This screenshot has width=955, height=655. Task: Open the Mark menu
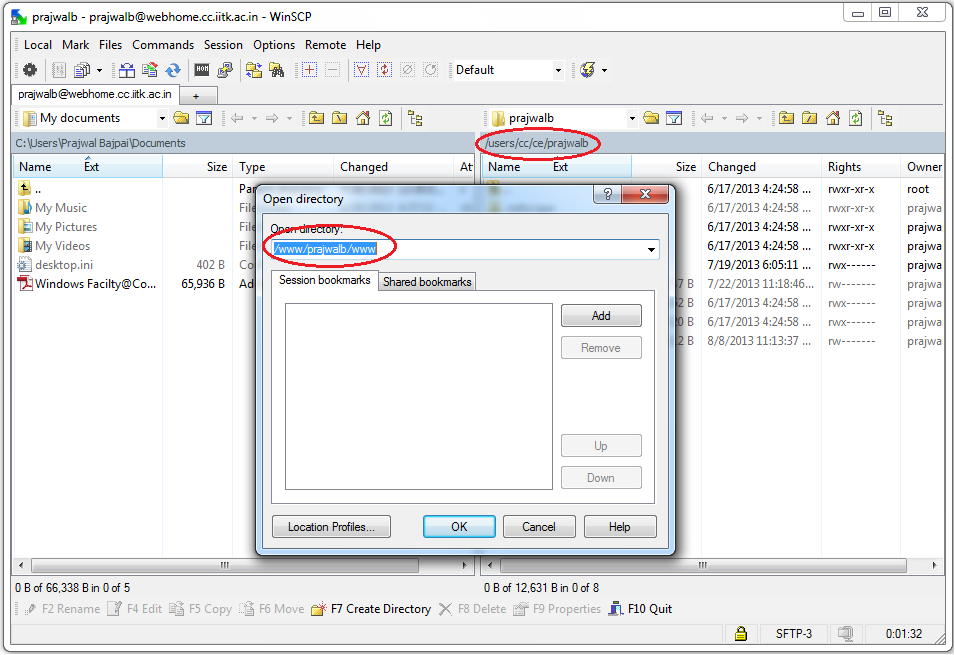(76, 44)
